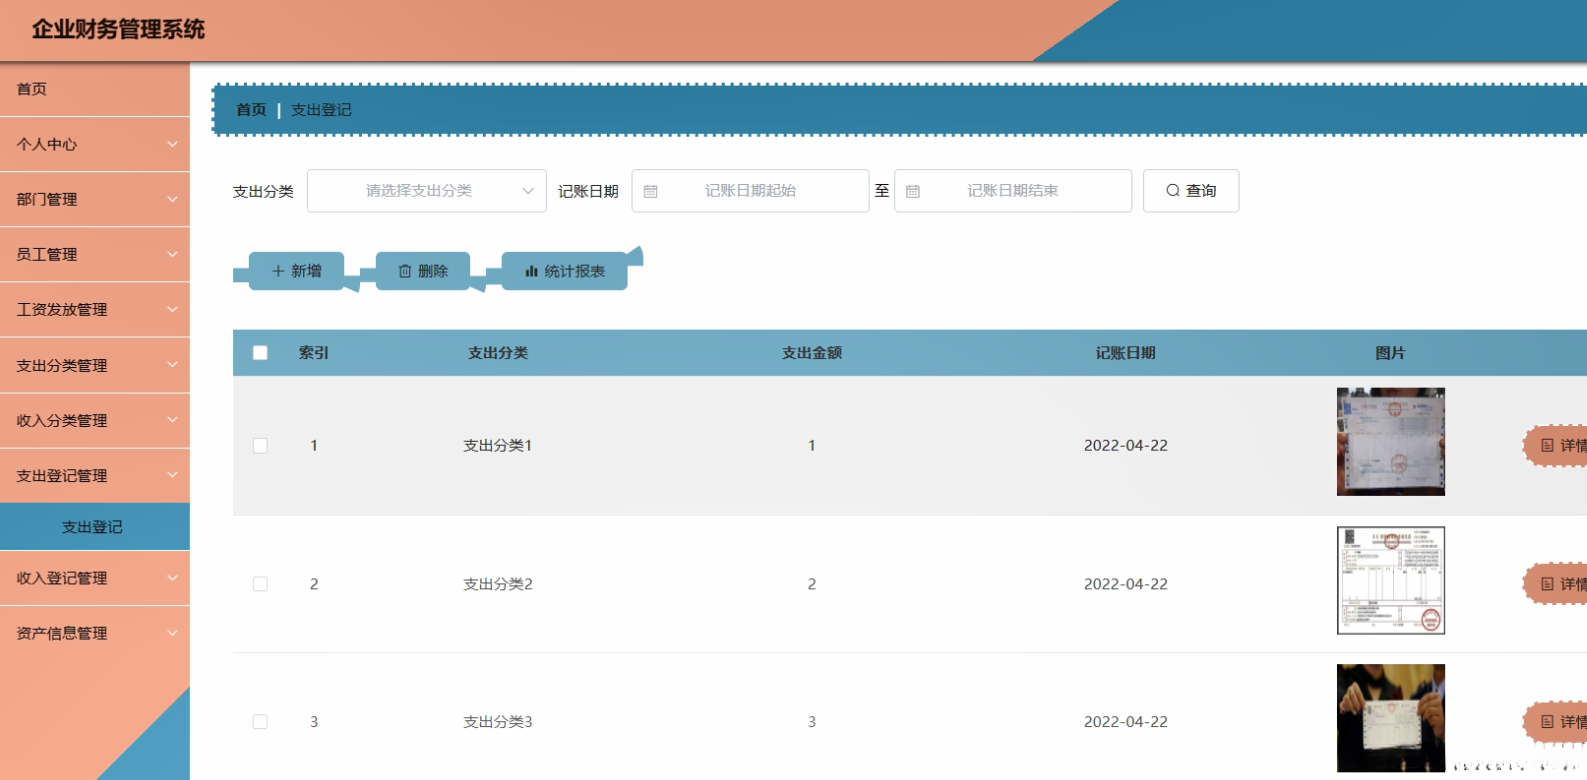Click the 2022-04-22 date in row 支出分类1
Viewport: 1587px width, 780px height.
1126,445
